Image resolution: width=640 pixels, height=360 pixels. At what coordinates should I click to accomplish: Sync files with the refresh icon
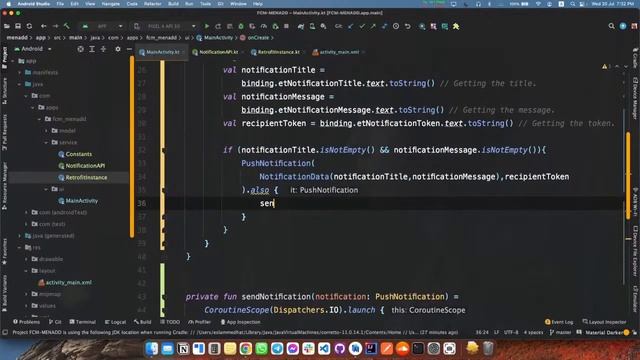point(29,26)
